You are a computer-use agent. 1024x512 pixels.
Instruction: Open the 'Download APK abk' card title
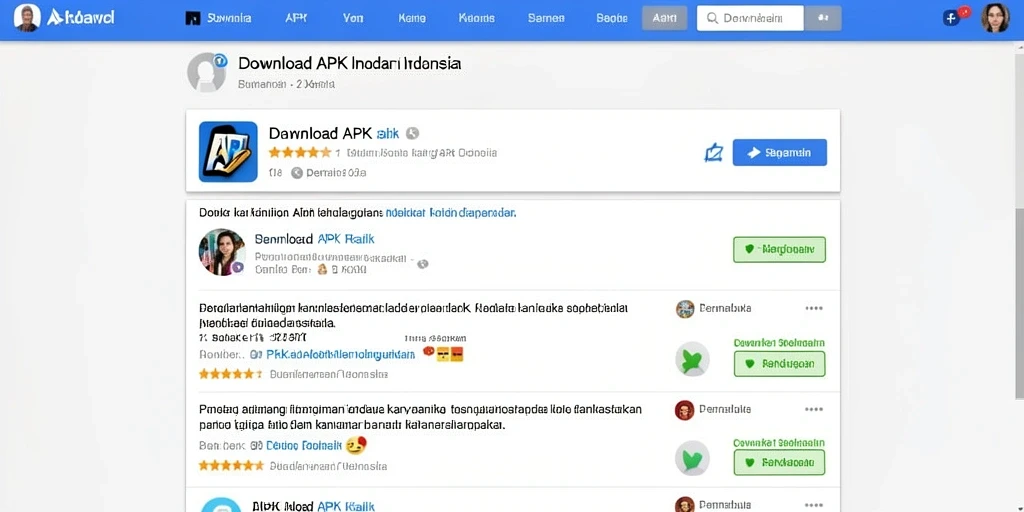[x=334, y=133]
